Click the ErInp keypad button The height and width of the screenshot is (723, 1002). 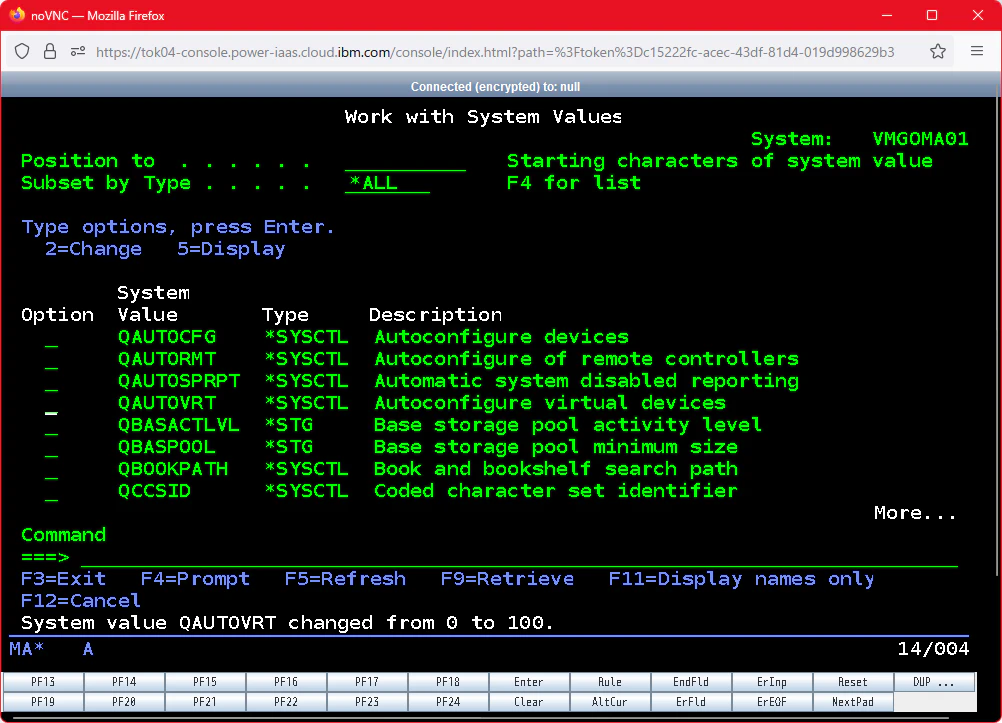coord(771,682)
